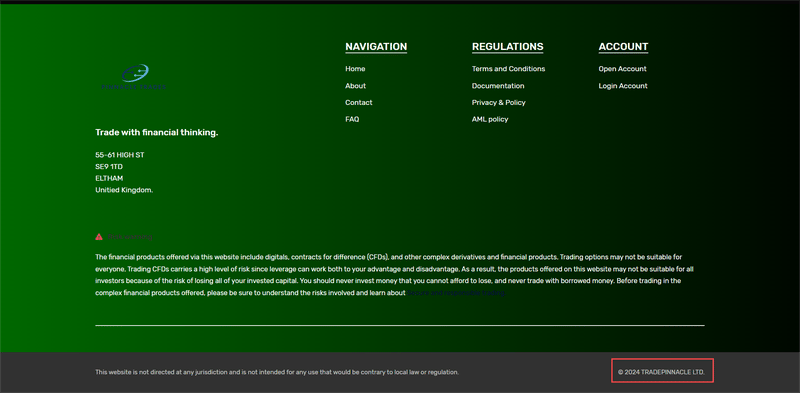800x393 pixels.
Task: Click the red risk warning triangle icon
Action: (99, 237)
